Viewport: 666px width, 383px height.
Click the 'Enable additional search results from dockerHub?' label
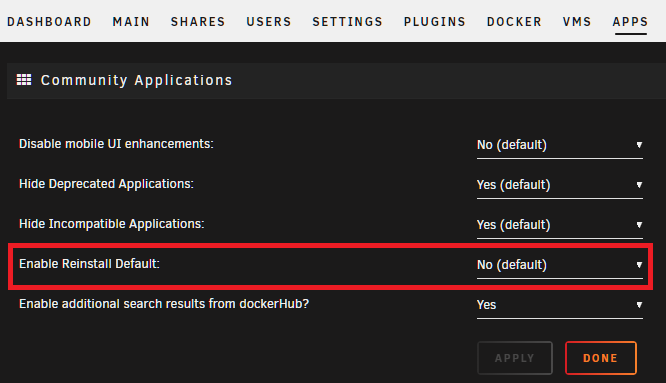click(x=164, y=304)
